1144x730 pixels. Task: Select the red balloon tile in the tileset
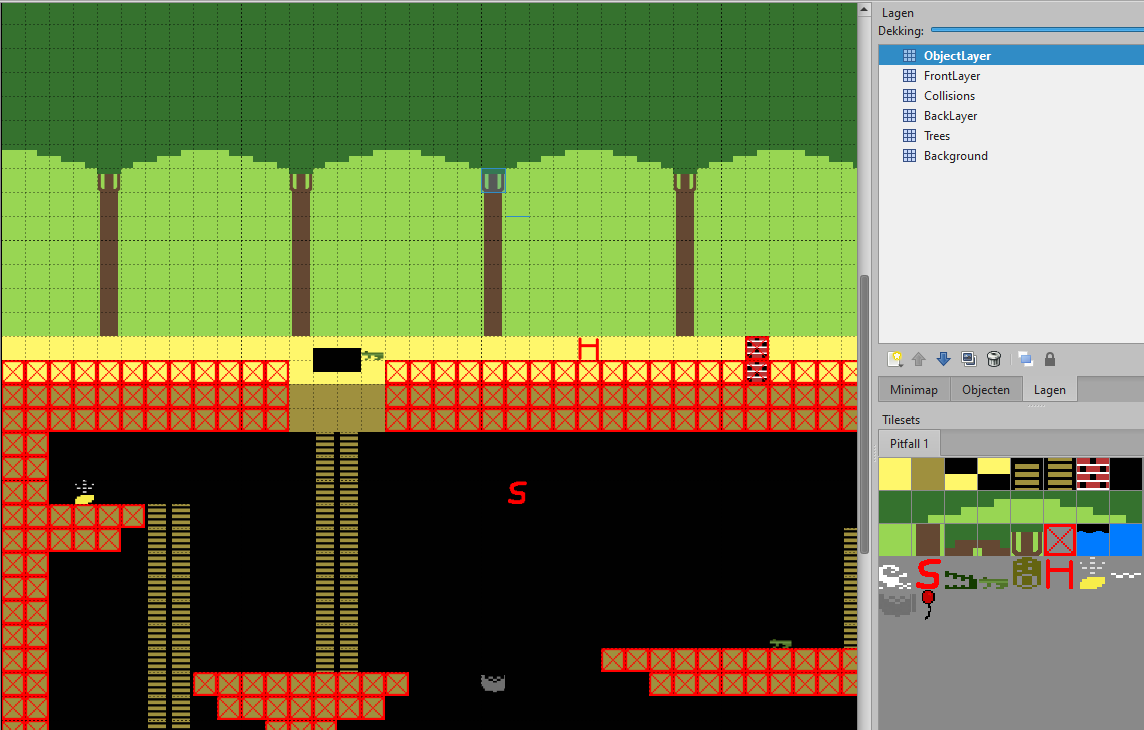coord(928,604)
